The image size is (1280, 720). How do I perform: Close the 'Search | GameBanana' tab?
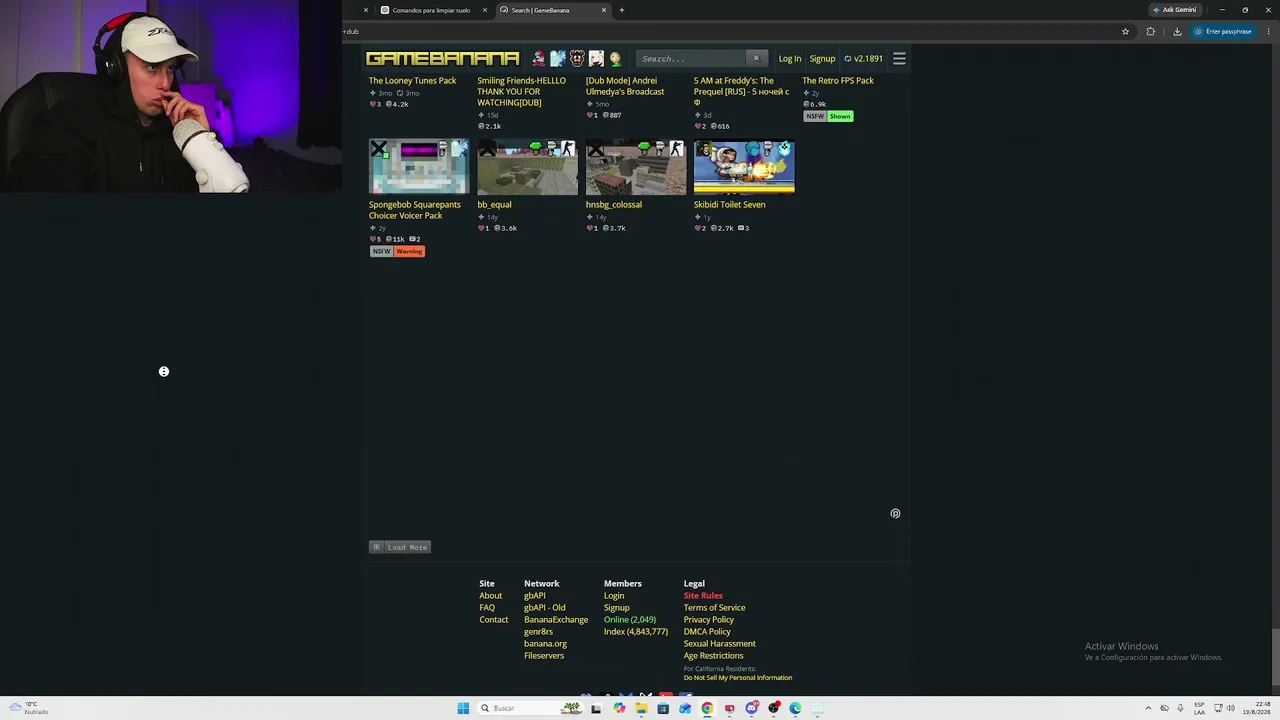pos(603,10)
